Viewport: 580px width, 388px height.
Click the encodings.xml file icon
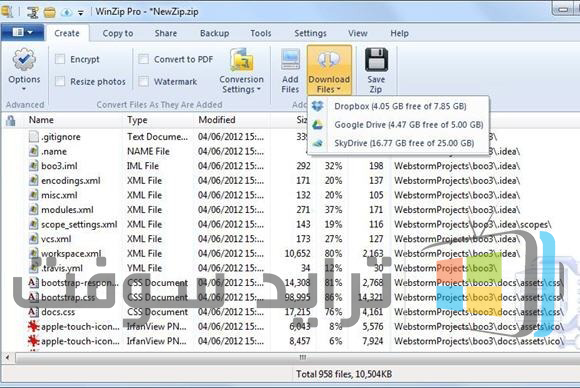pos(34,180)
